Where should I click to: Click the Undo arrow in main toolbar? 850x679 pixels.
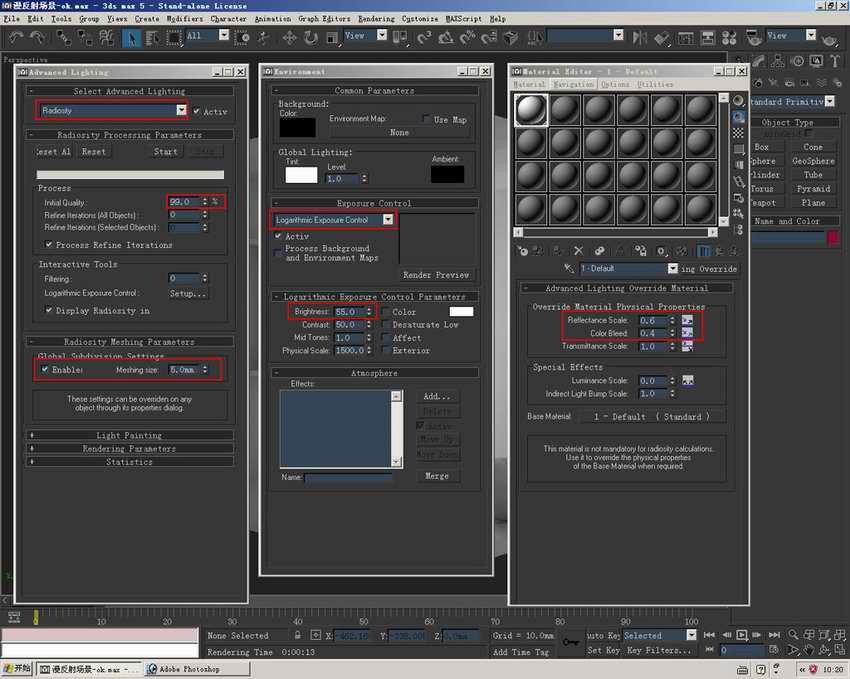[x=16, y=37]
